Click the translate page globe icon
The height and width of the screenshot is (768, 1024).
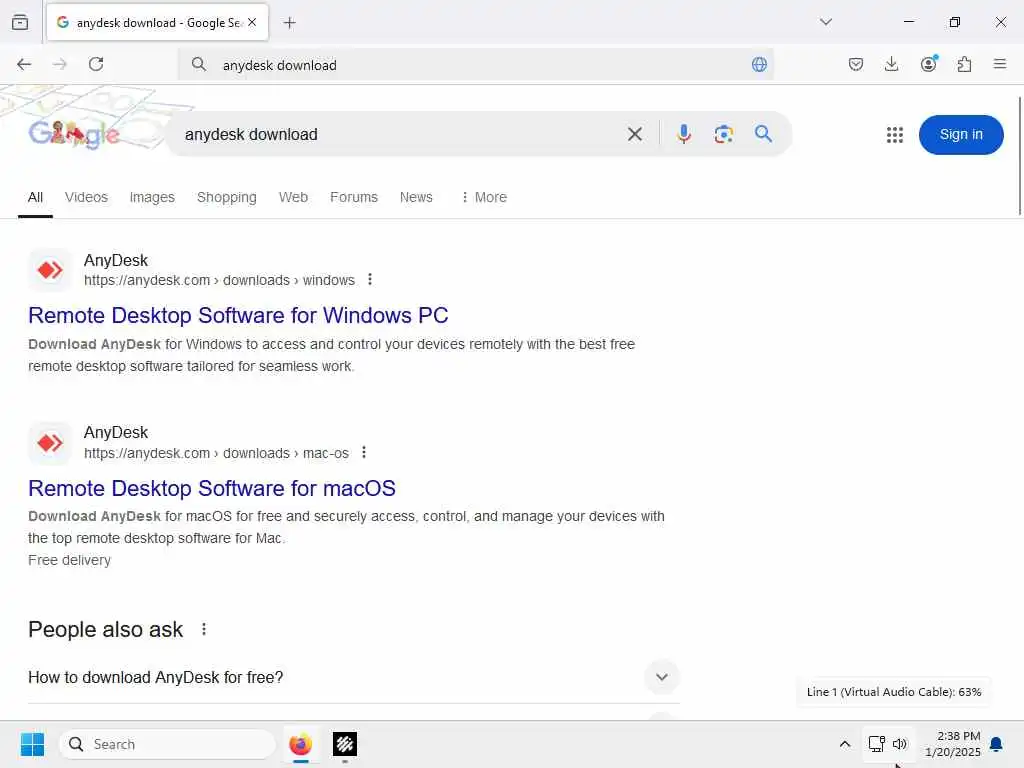759,65
